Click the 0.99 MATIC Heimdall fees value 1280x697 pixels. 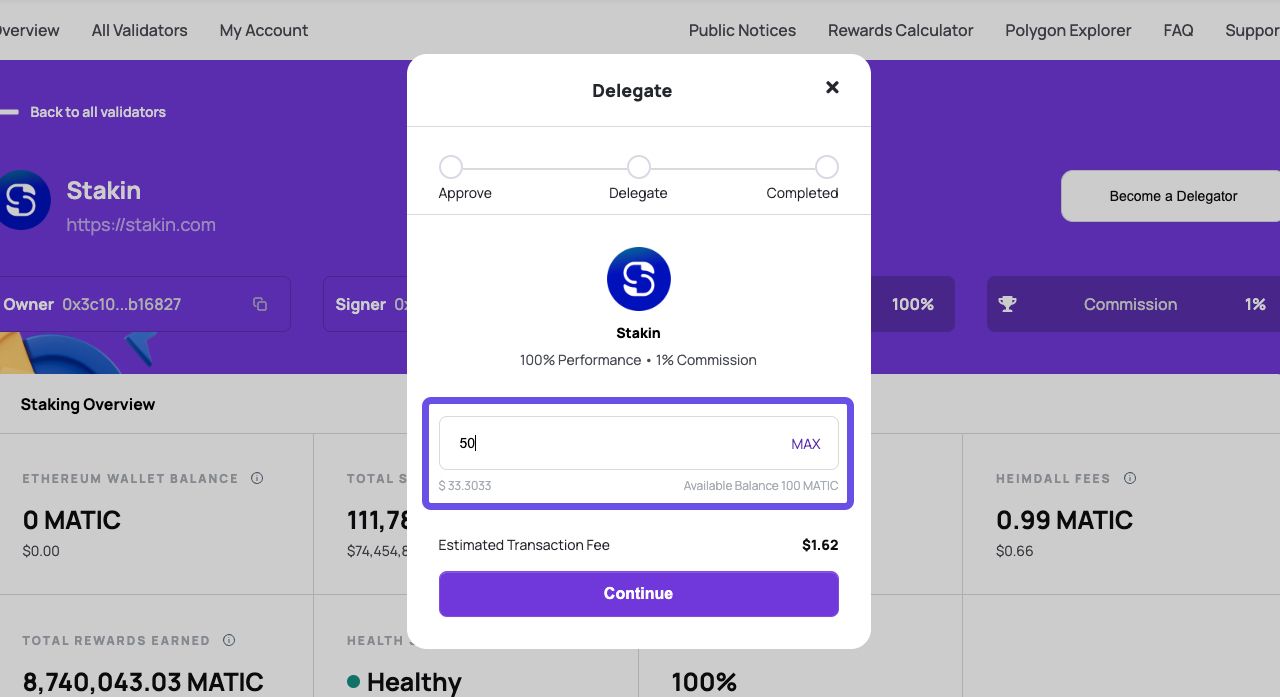coord(1064,520)
